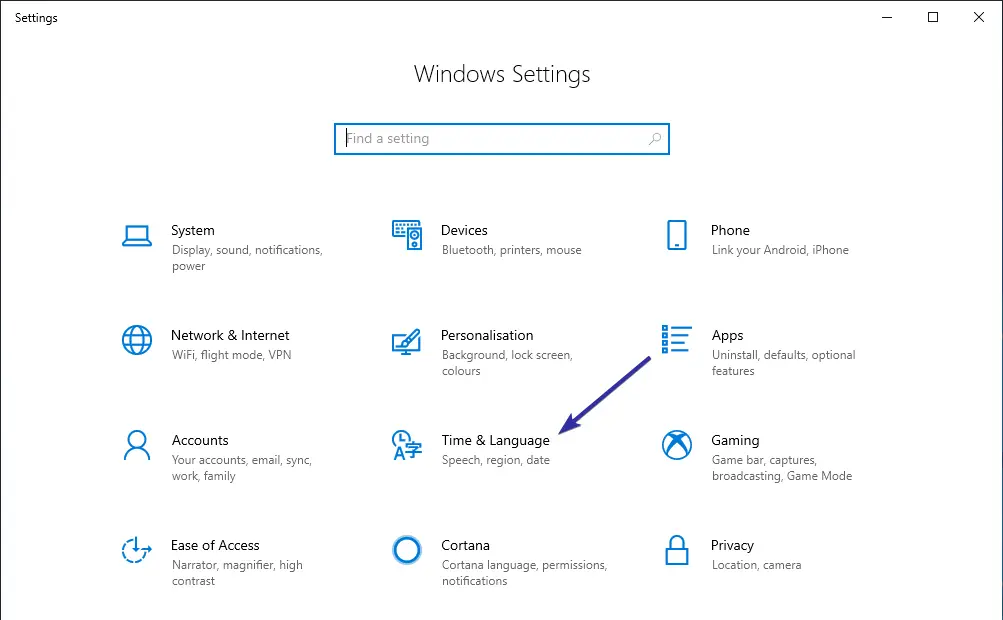Screen dimensions: 1003x620
Task: Open Network & Internet using the globe icon
Action: point(137,341)
